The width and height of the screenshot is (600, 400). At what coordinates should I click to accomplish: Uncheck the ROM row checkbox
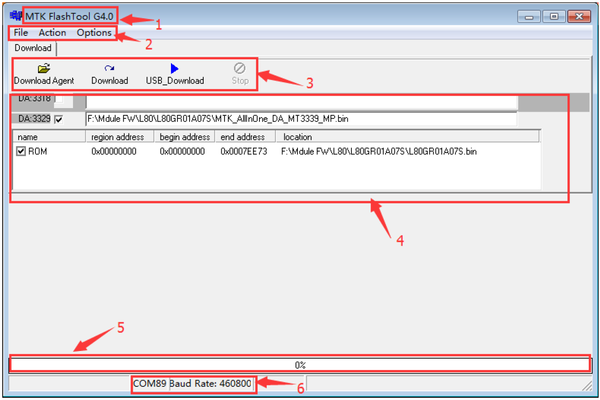[21, 151]
